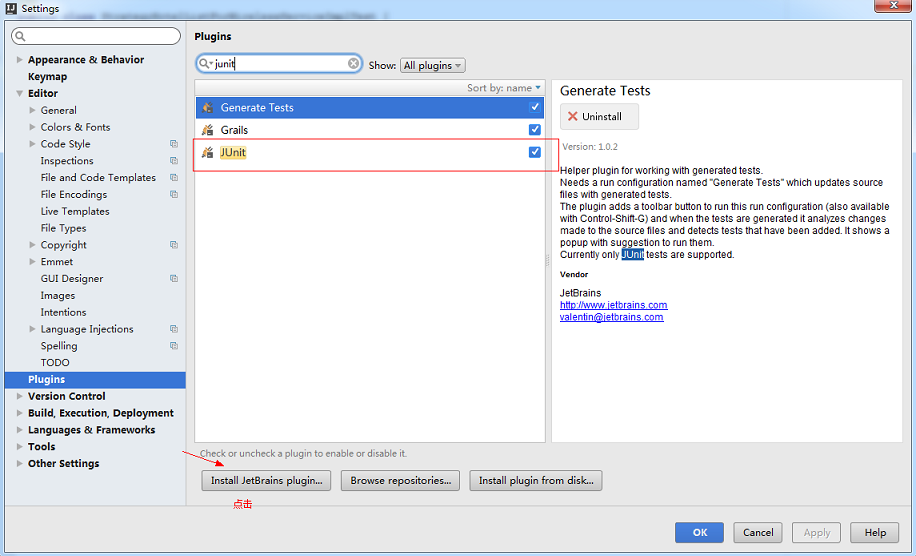Uninstall the Generate Tests plugin
The width and height of the screenshot is (916, 556).
[x=599, y=116]
